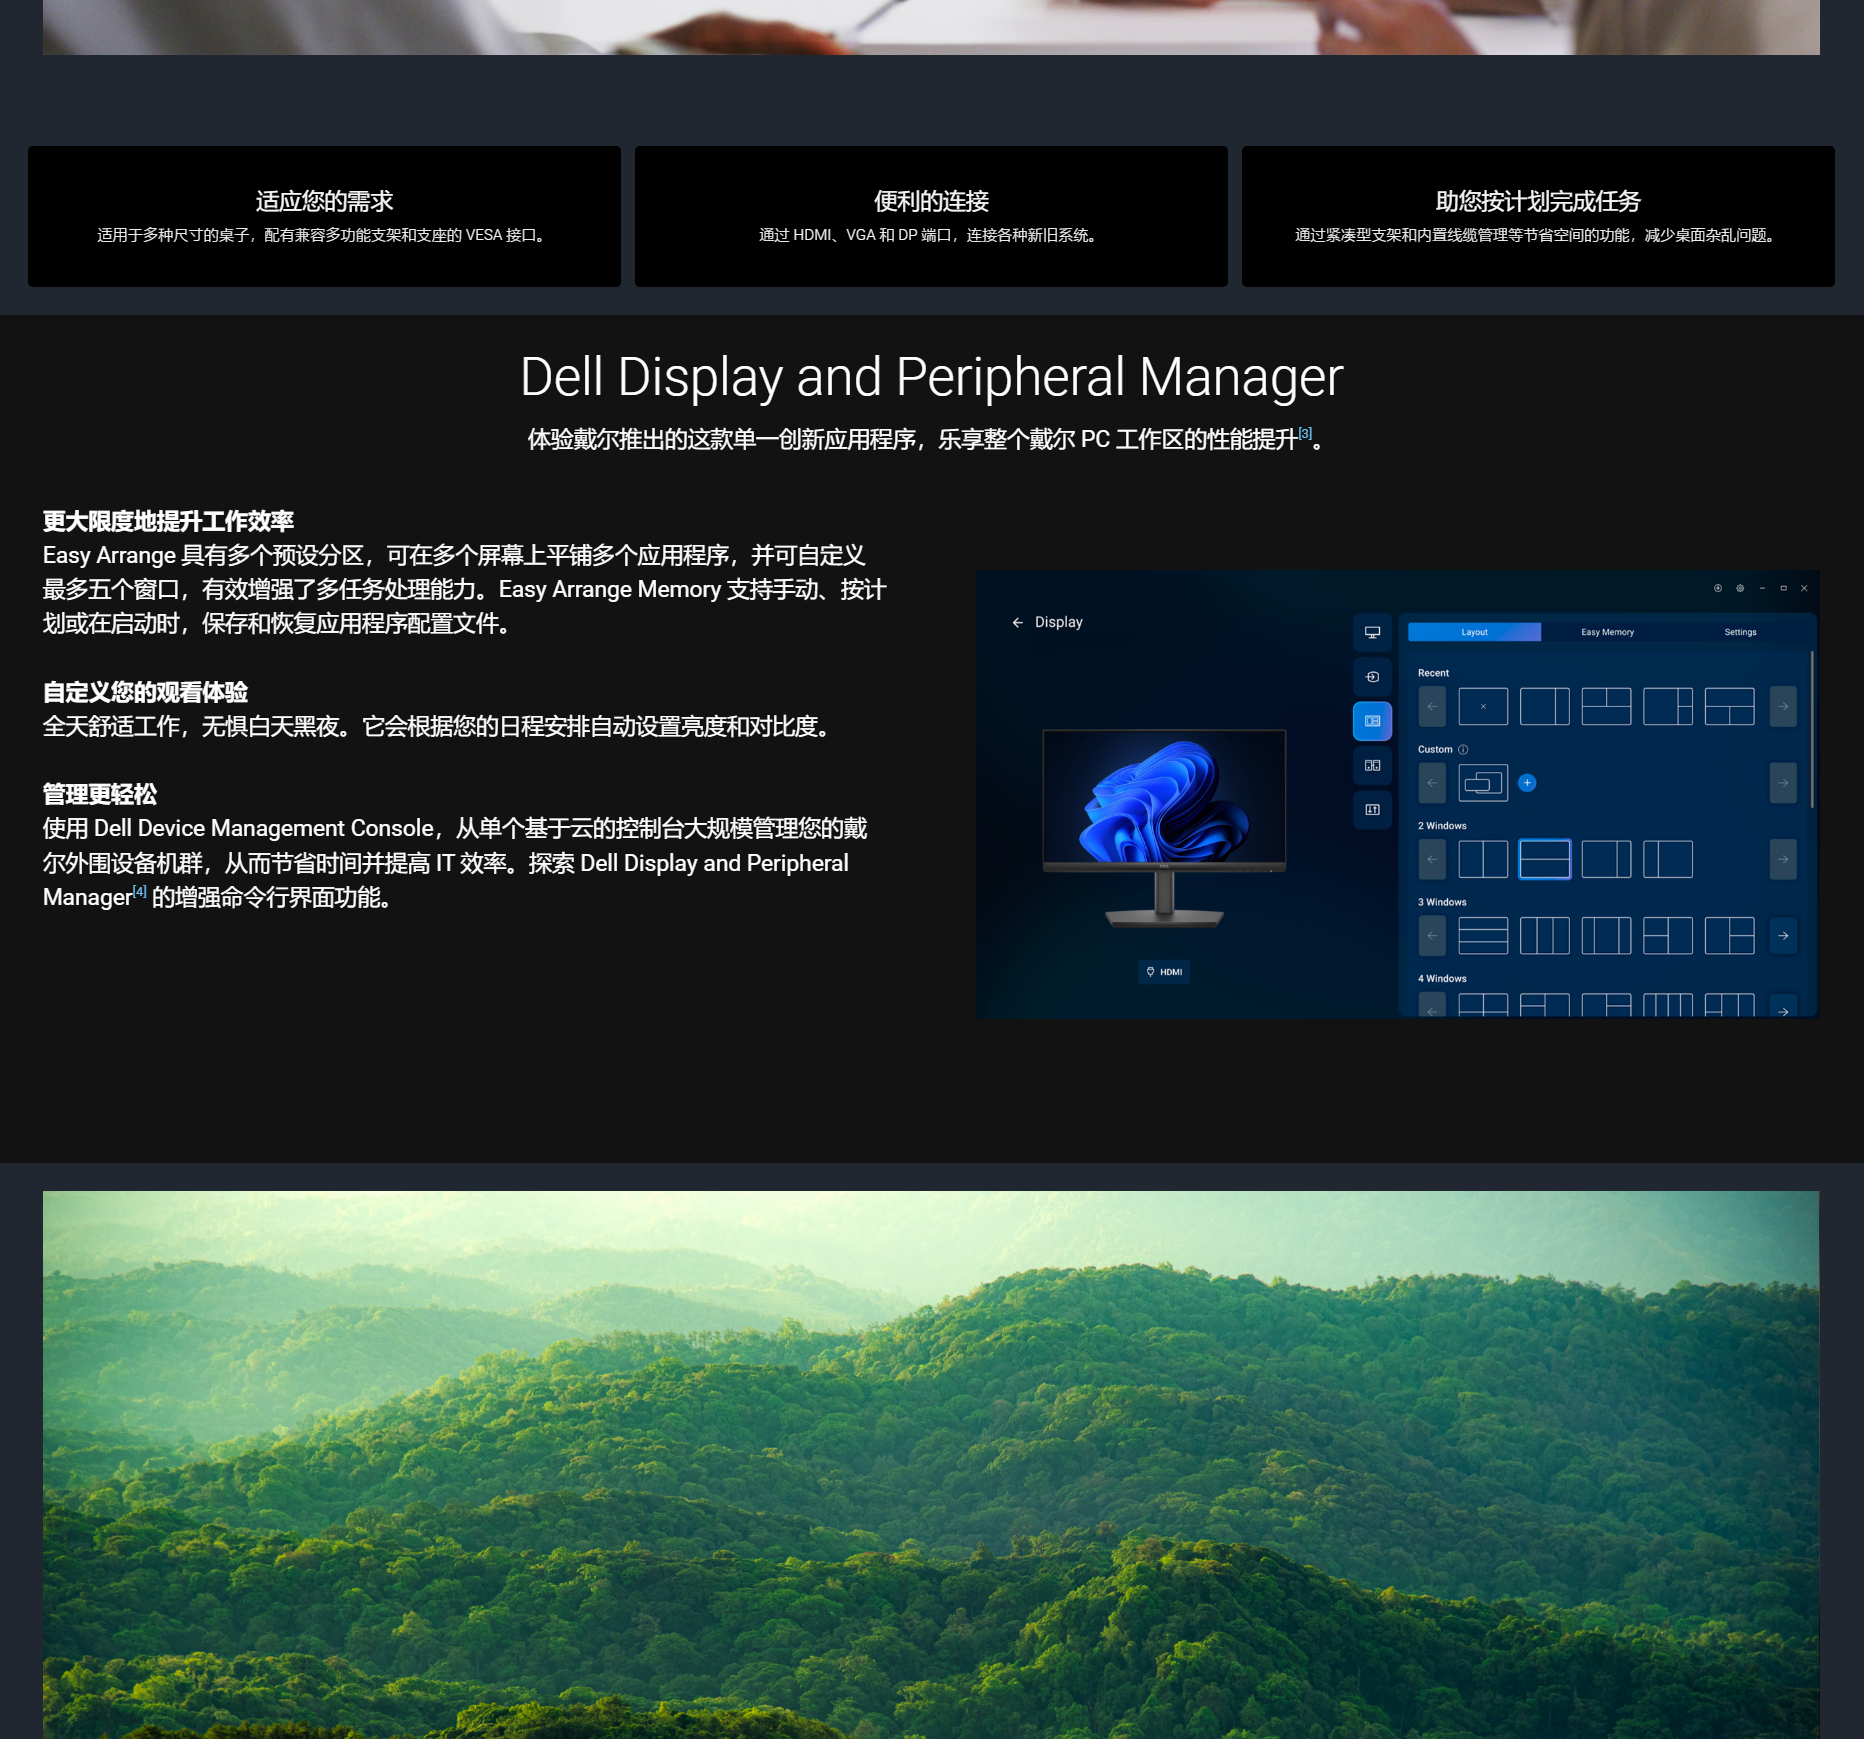The image size is (1864, 1739).
Task: Switch to the Settings tab
Action: pos(1740,632)
